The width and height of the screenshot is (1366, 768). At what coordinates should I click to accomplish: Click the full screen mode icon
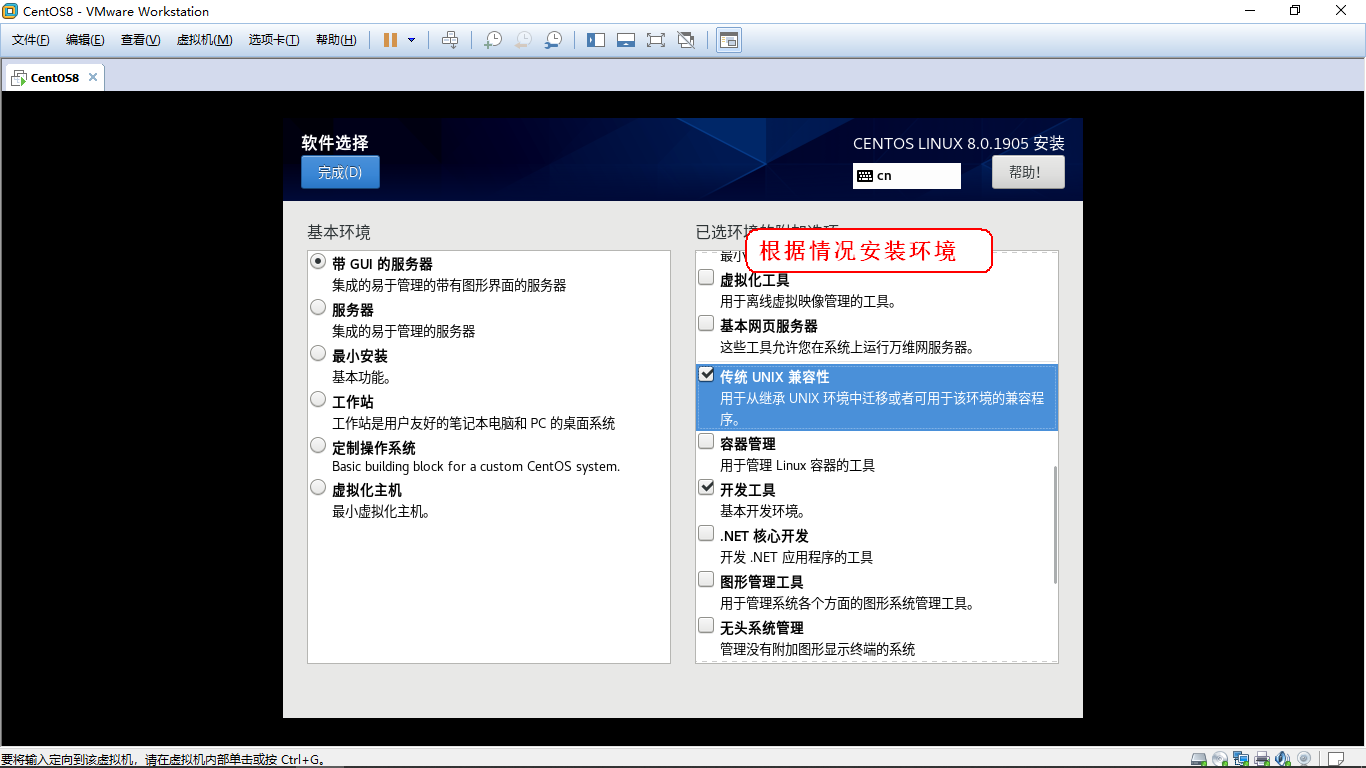[656, 40]
